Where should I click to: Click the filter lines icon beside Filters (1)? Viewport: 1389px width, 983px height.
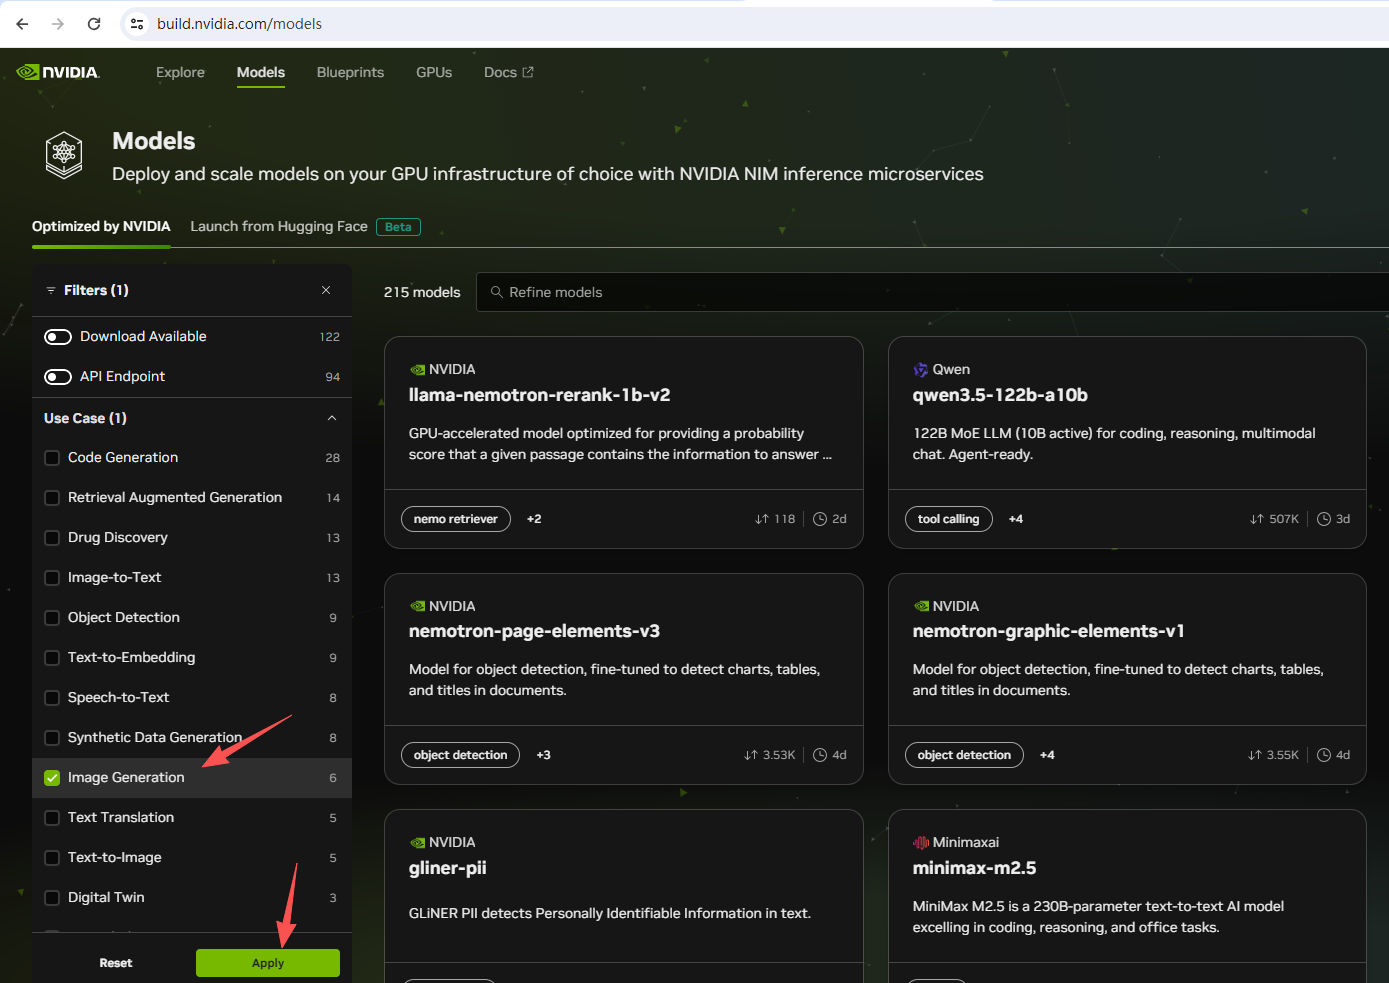51,290
